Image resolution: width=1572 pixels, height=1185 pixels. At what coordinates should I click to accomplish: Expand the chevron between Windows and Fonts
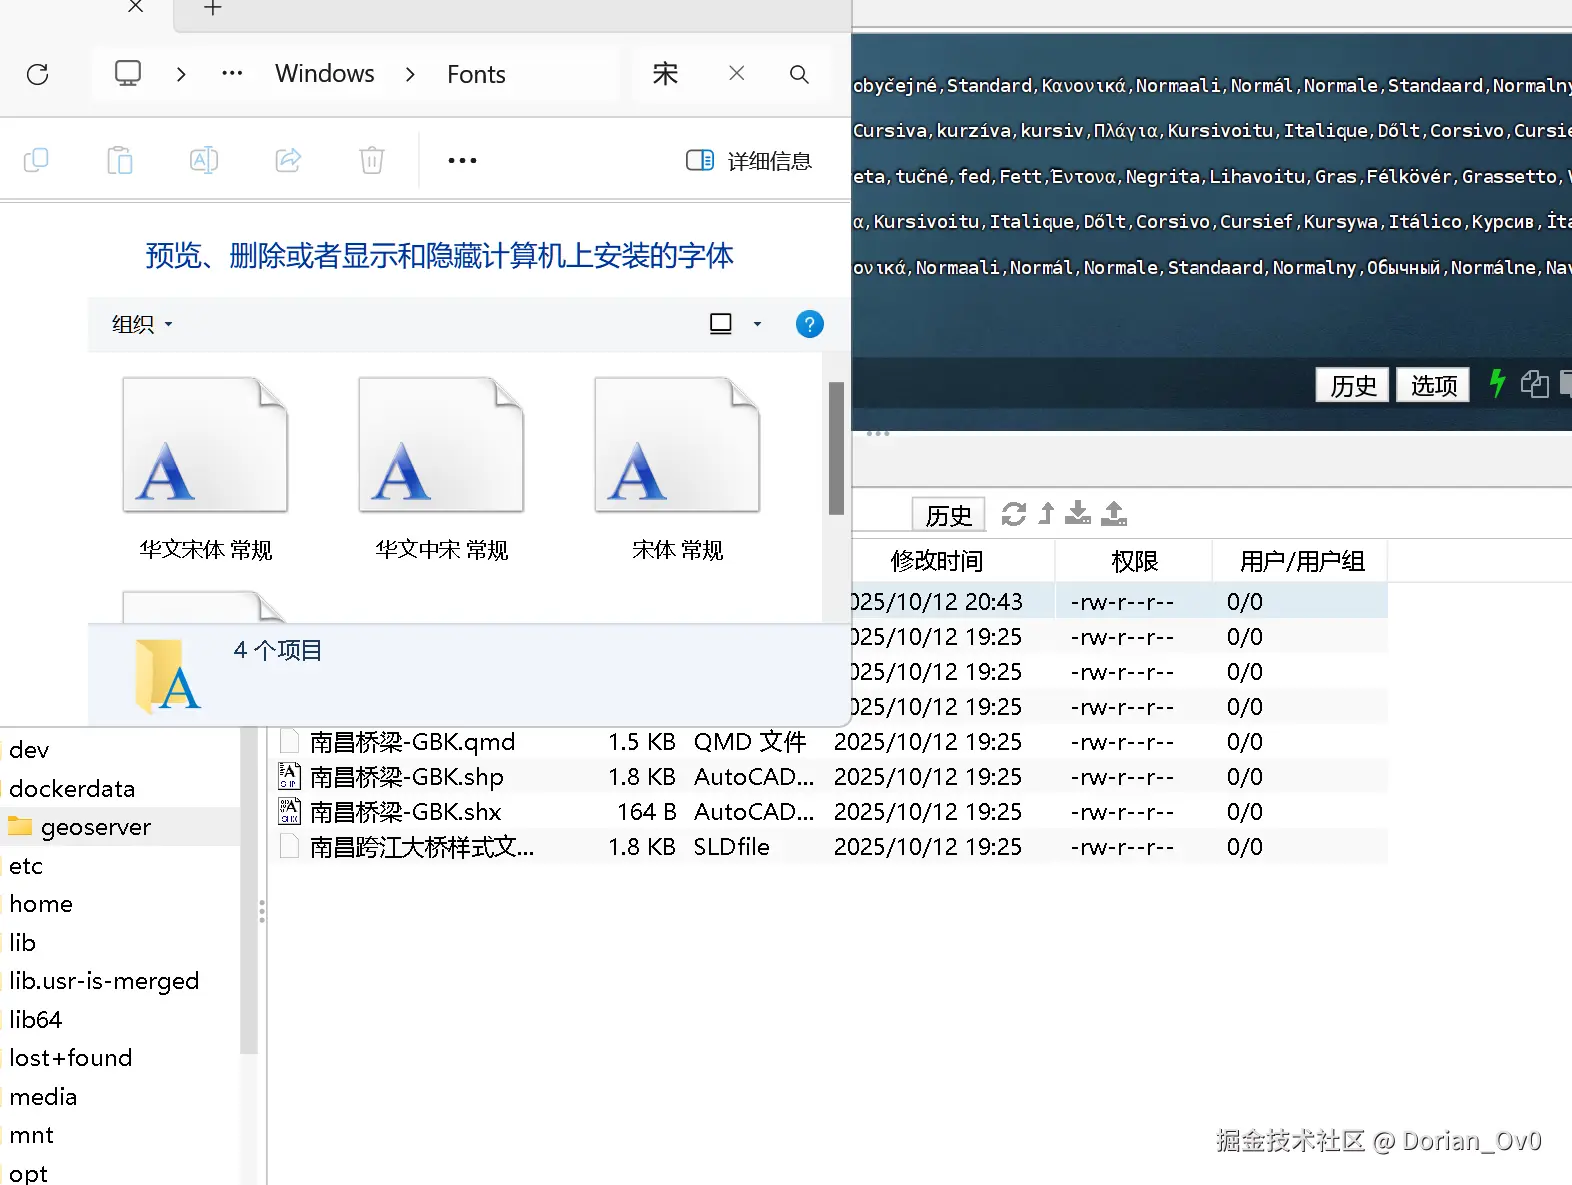[x=410, y=74]
